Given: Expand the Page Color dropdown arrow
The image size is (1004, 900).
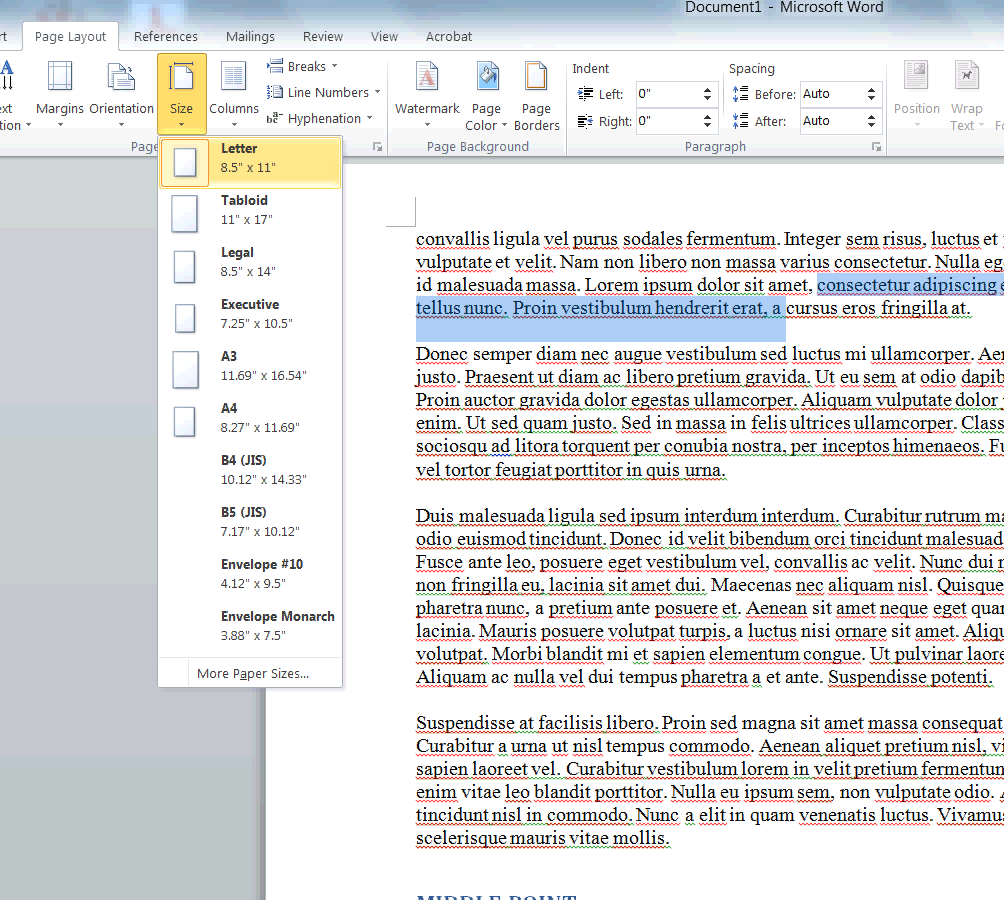Looking at the screenshot, I should coord(504,125).
